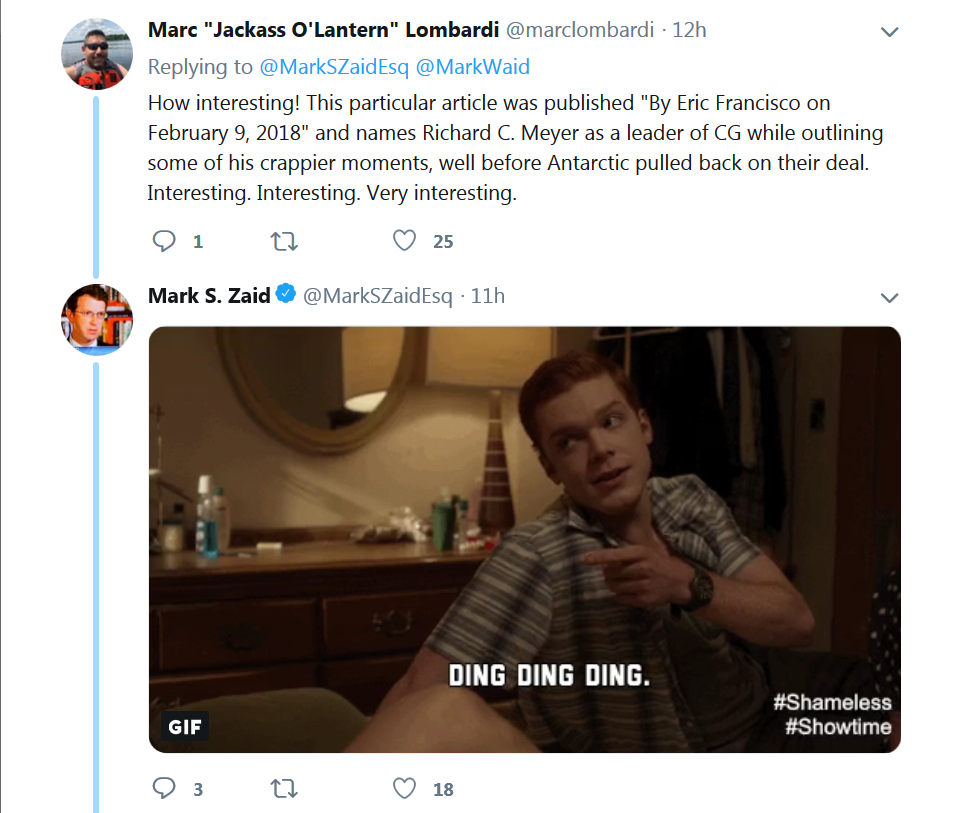Retweet Marc Lombardi's tweet
961x813 pixels.
(x=284, y=241)
